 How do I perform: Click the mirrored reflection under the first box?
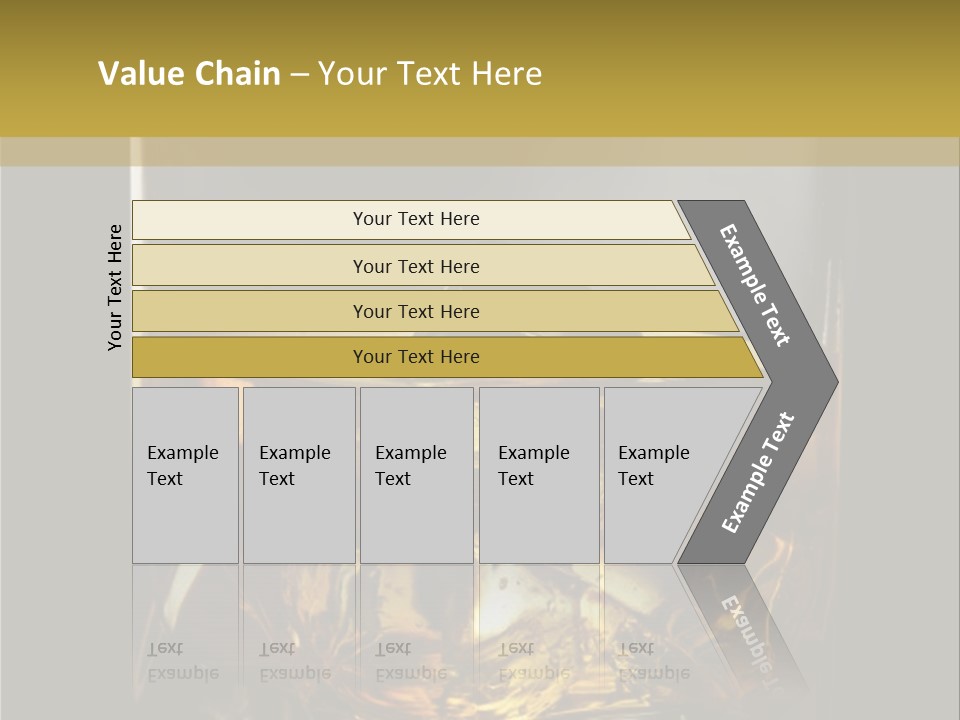tap(183, 660)
